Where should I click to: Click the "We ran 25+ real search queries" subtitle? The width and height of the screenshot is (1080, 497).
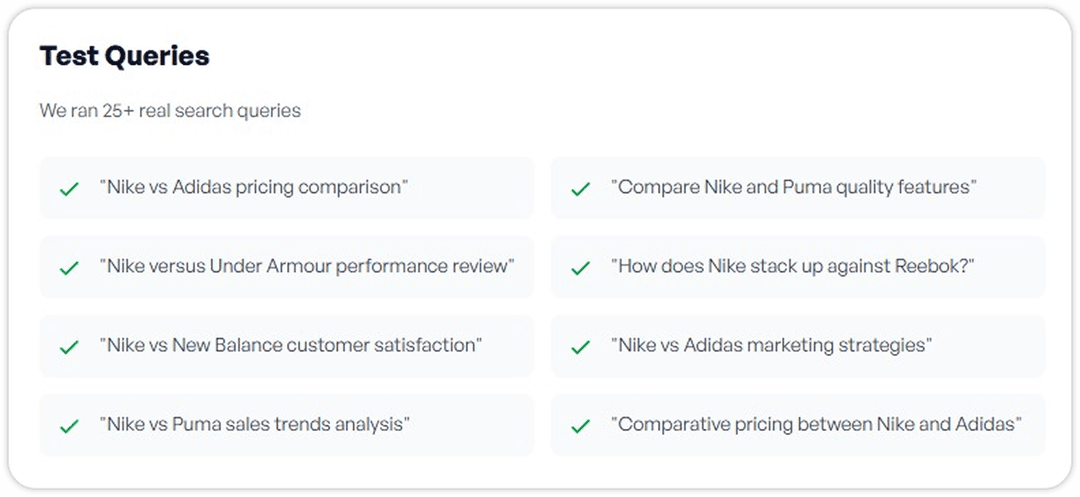click(x=170, y=111)
